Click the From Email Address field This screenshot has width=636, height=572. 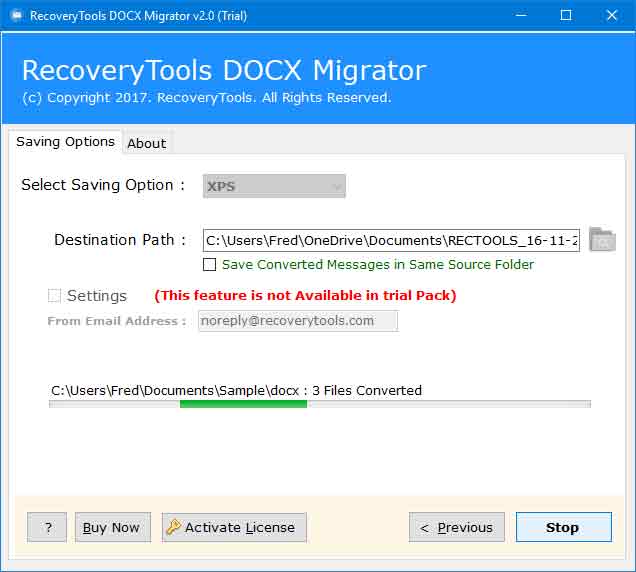coord(298,321)
